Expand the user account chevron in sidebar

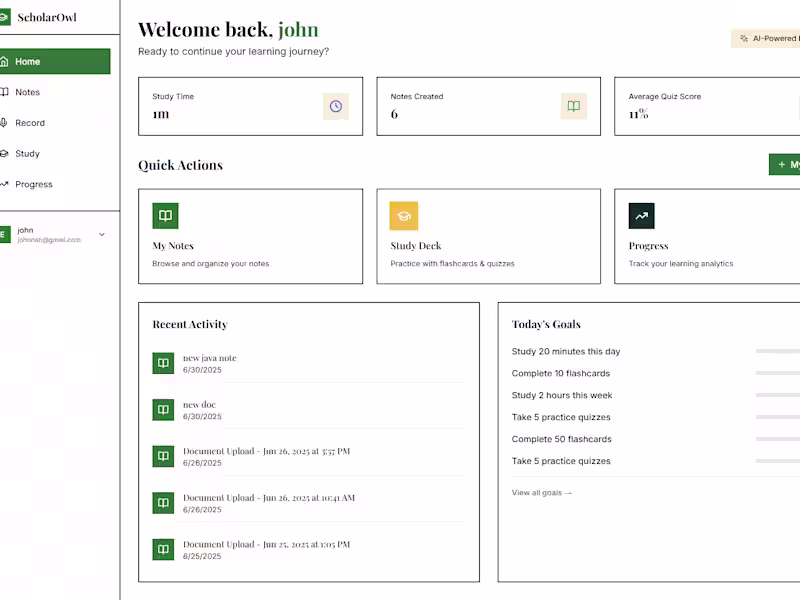100,234
